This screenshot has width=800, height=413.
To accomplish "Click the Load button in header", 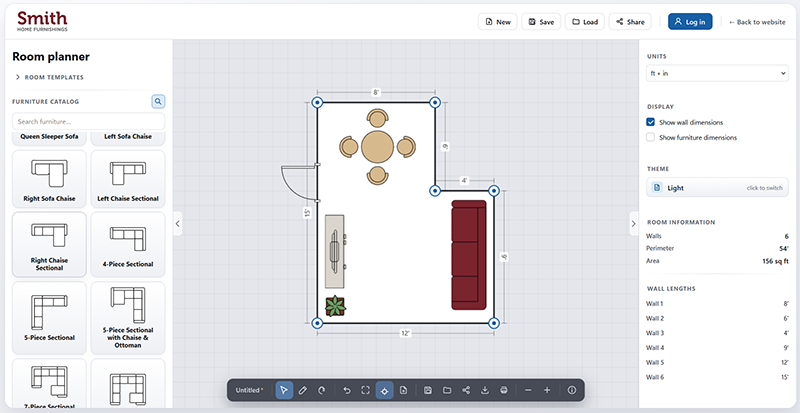I will click(x=585, y=21).
